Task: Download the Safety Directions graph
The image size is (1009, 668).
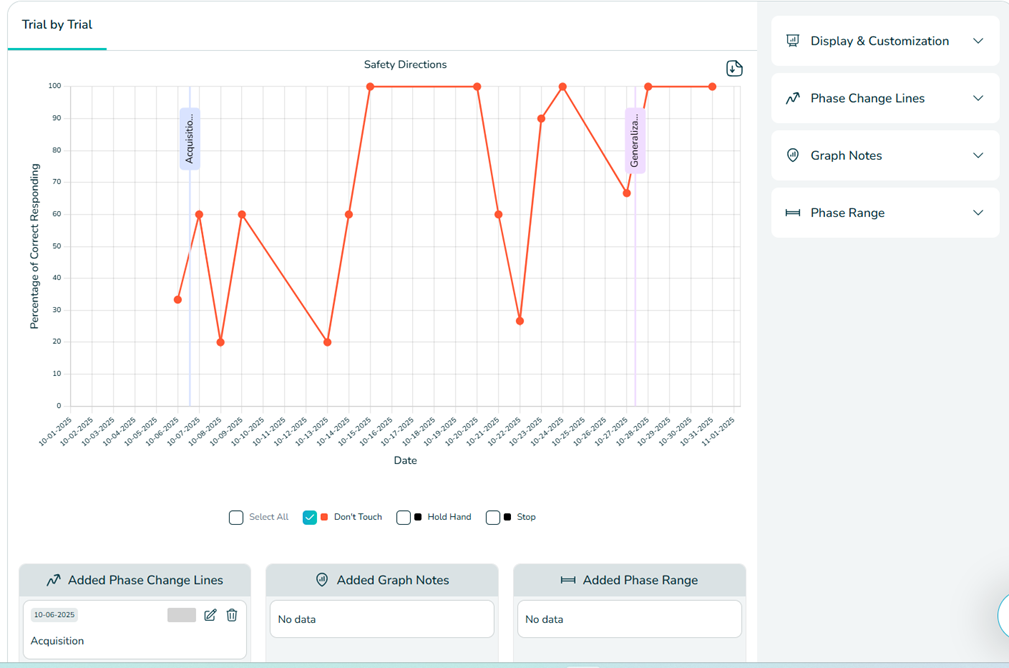Action: pos(734,68)
